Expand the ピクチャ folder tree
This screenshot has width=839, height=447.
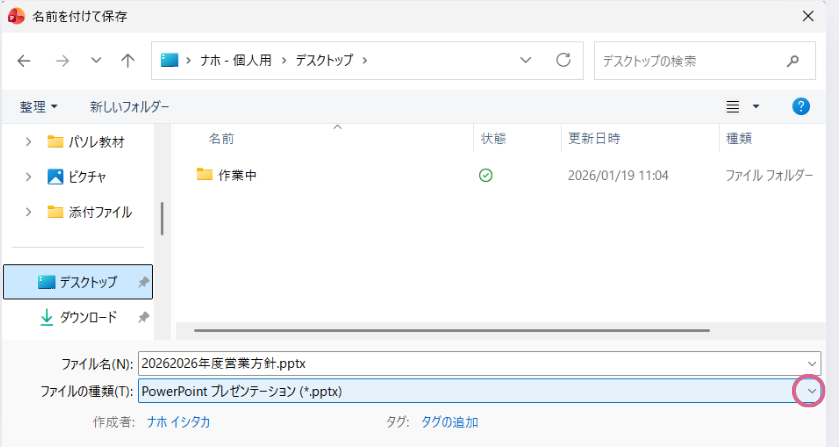[x=28, y=177]
